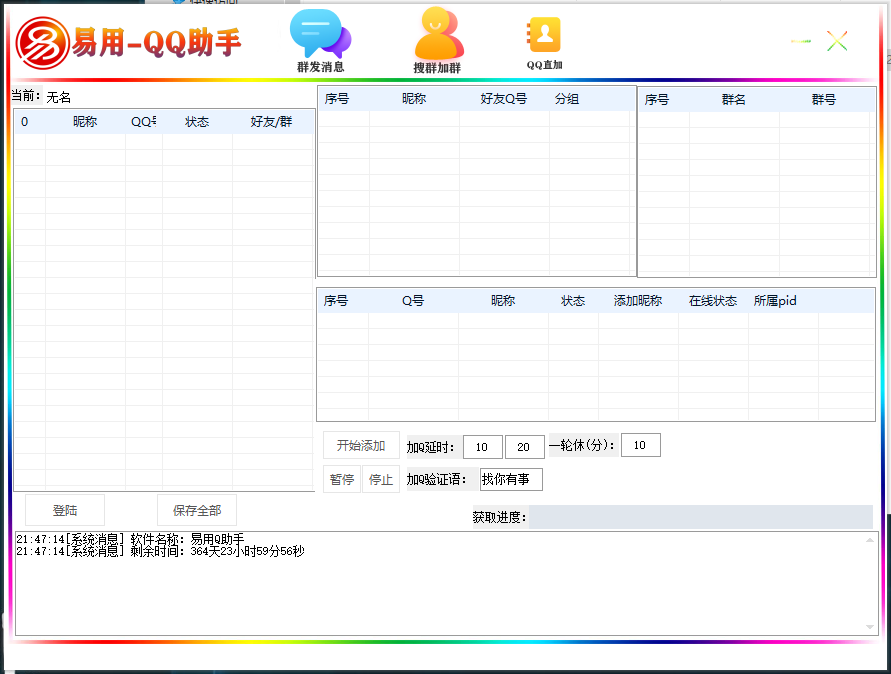This screenshot has width=891, height=674.
Task: Click the log scrollbar up arrow
Action: pyautogui.click(x=869, y=540)
